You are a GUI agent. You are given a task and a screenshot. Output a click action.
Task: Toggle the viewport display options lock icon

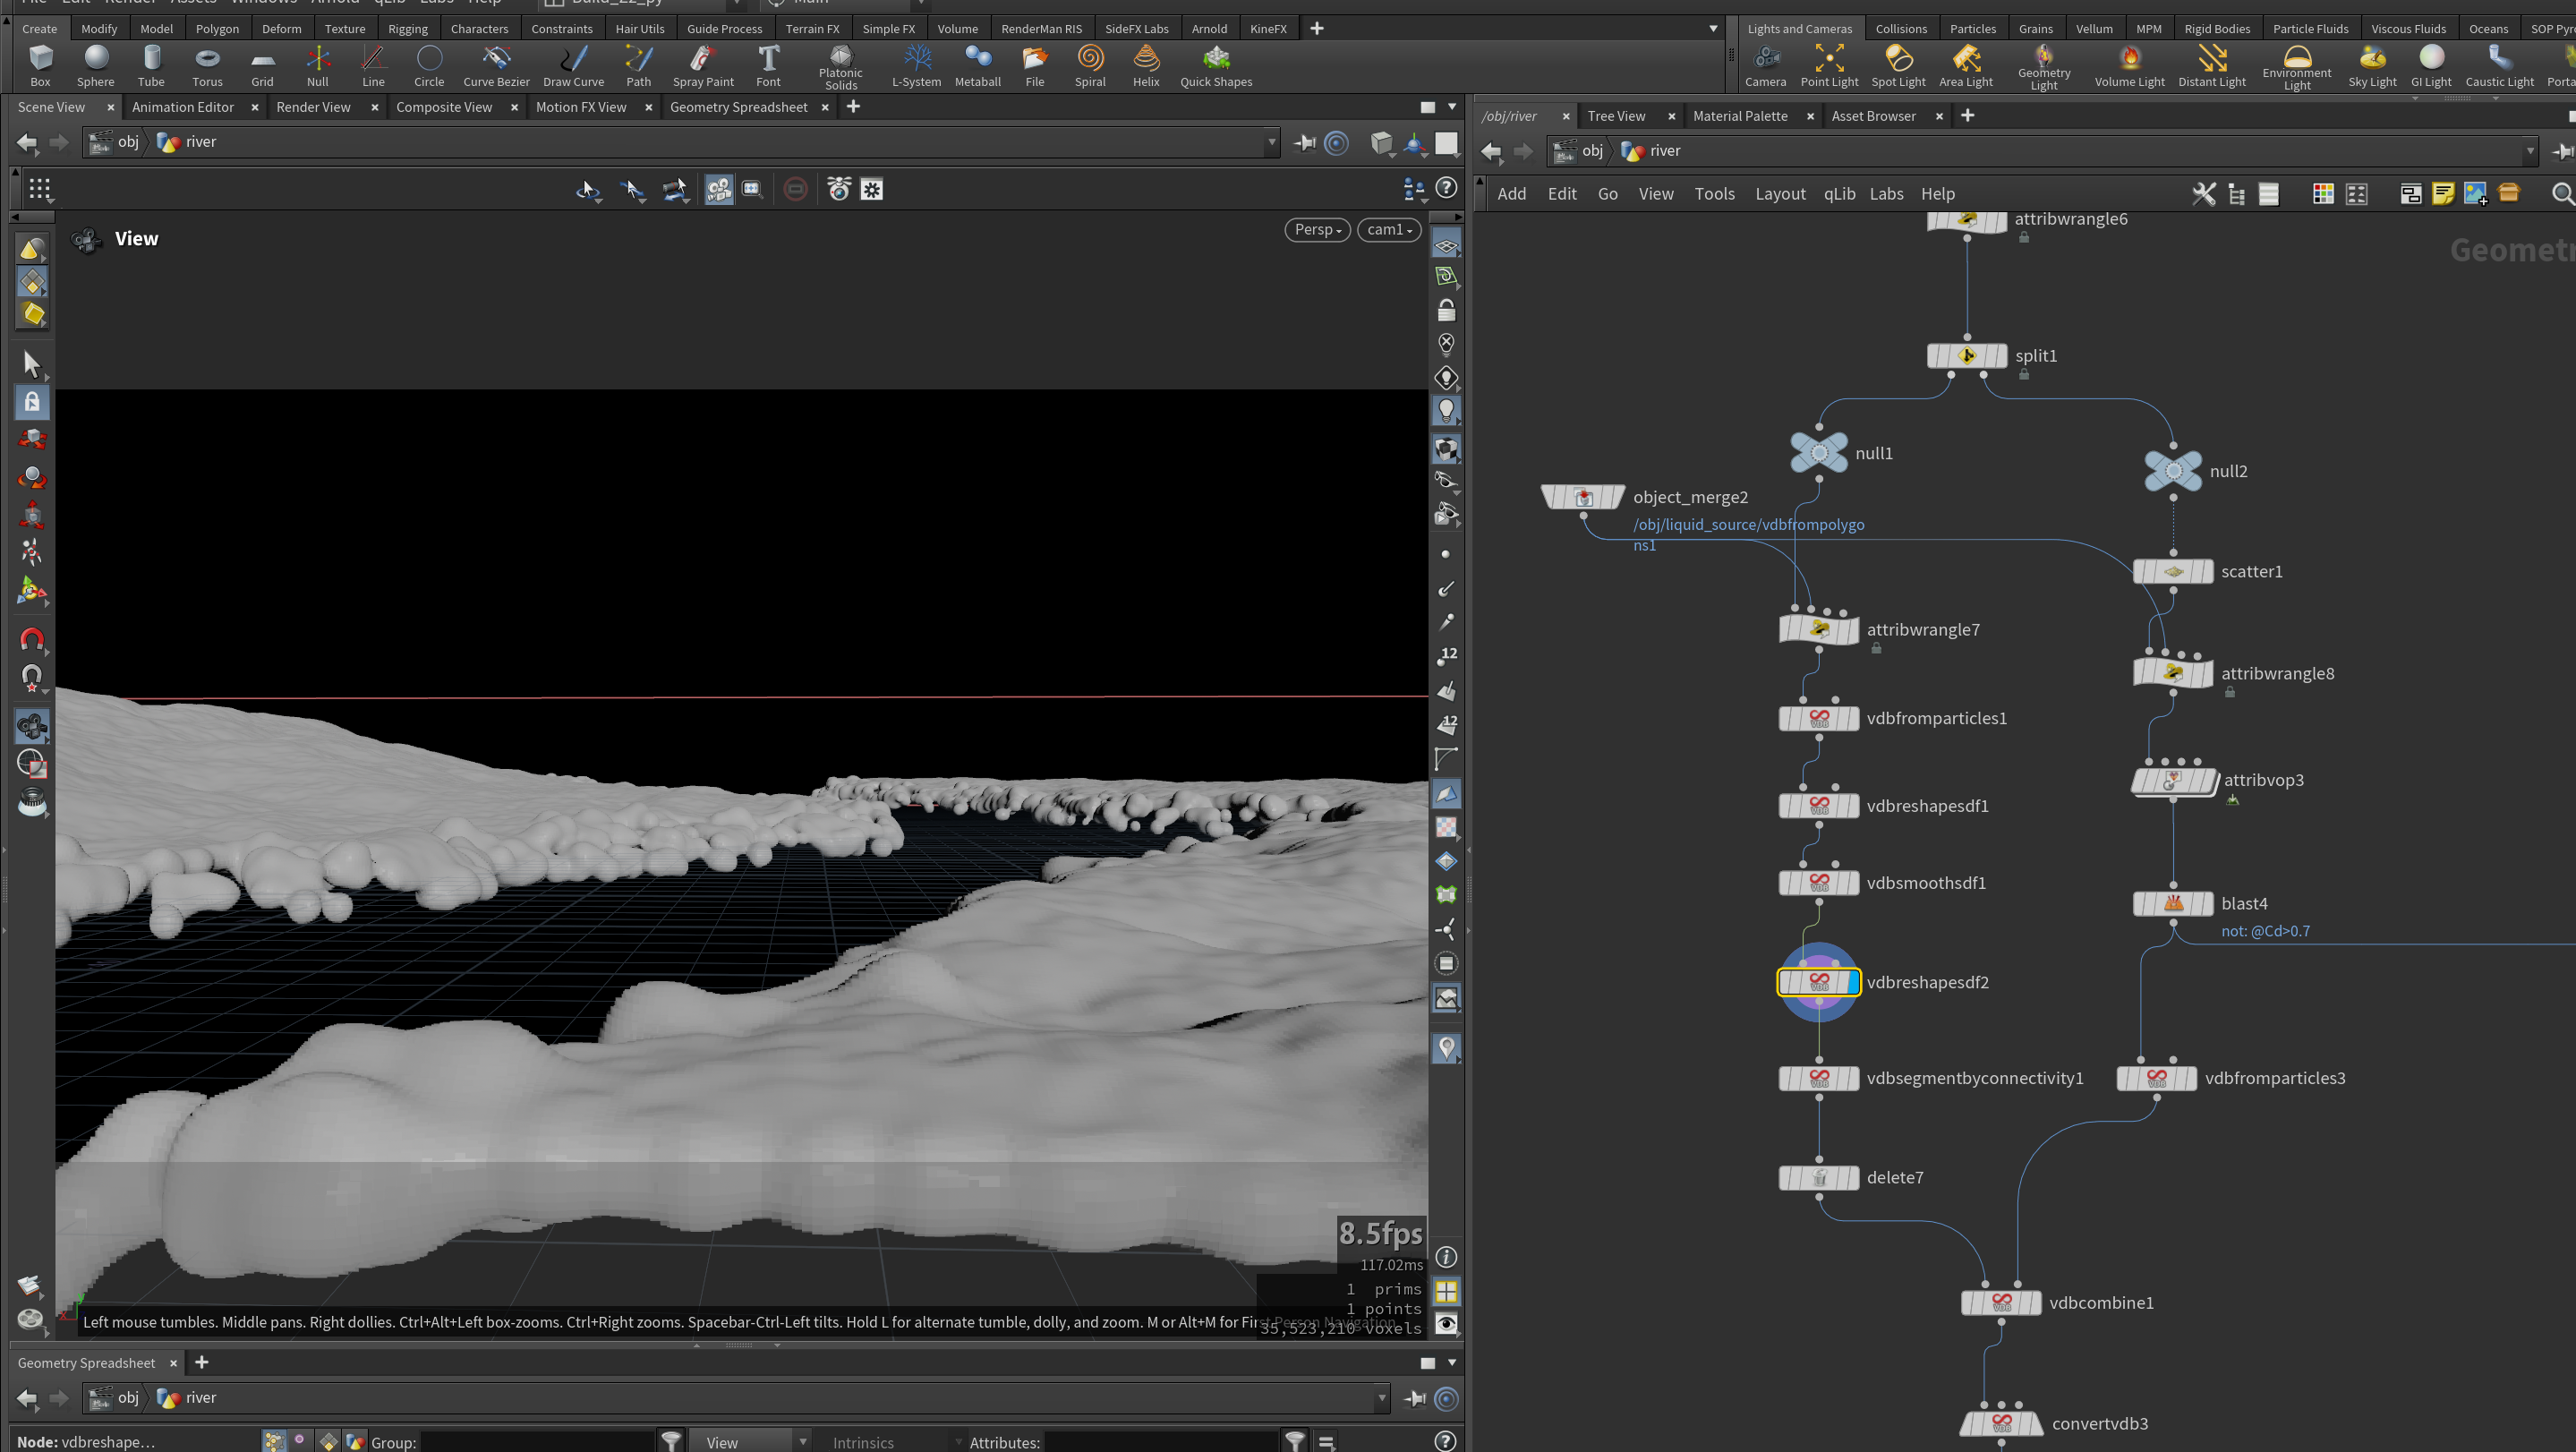1446,311
